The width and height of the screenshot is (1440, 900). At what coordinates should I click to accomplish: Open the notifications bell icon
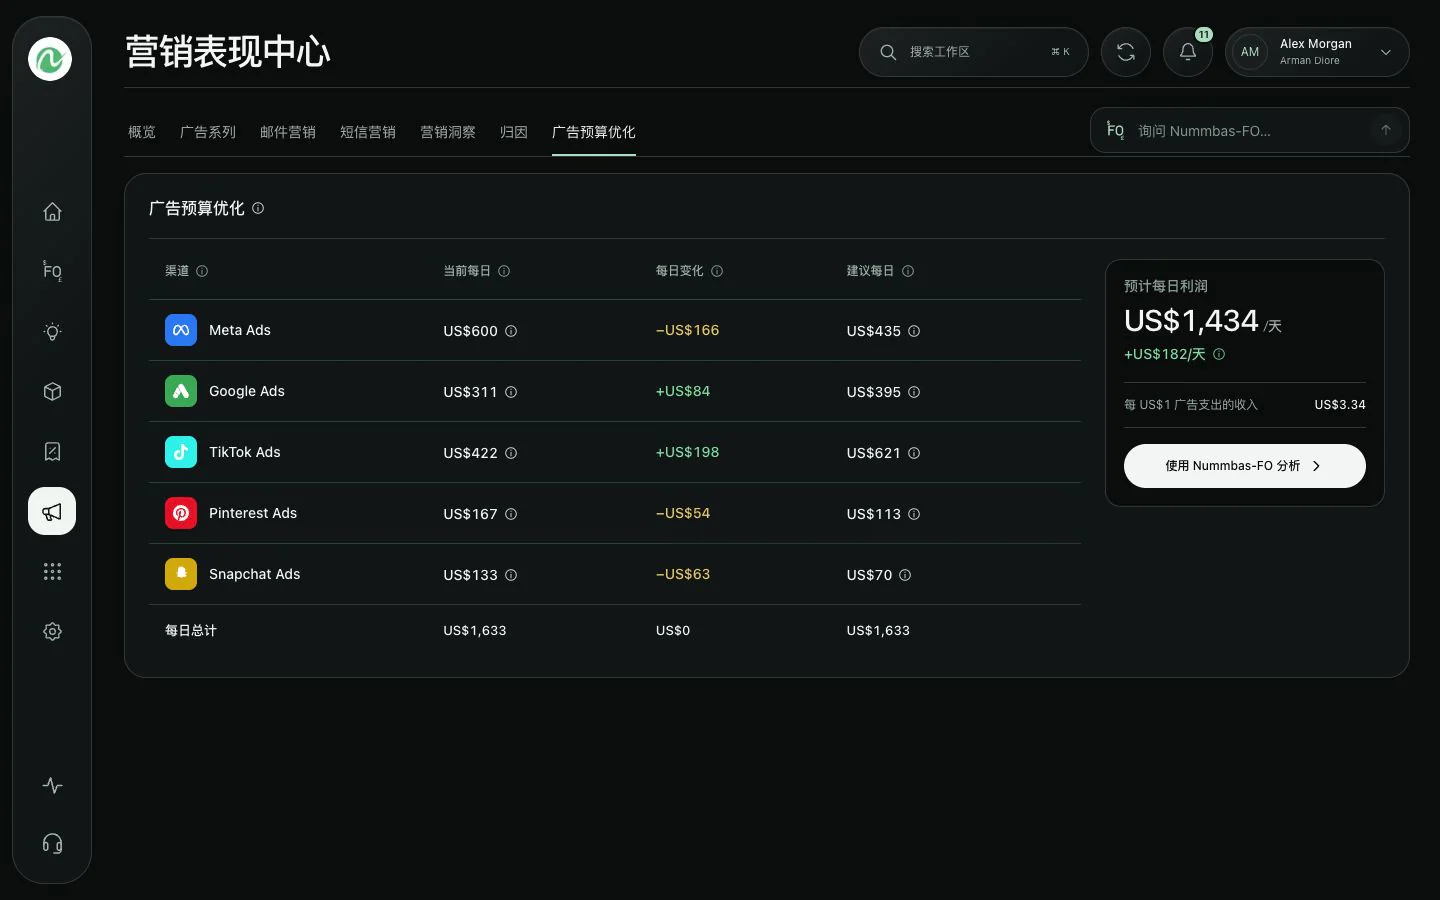(x=1188, y=52)
